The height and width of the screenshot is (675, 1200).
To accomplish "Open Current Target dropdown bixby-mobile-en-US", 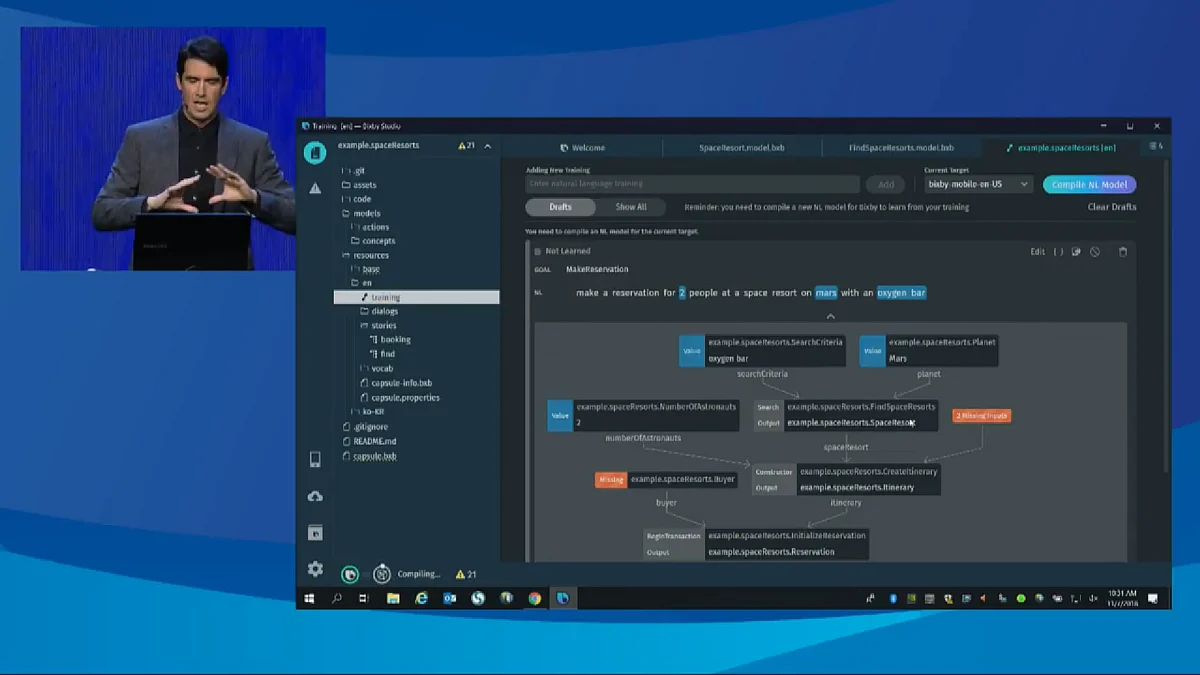I will point(978,184).
